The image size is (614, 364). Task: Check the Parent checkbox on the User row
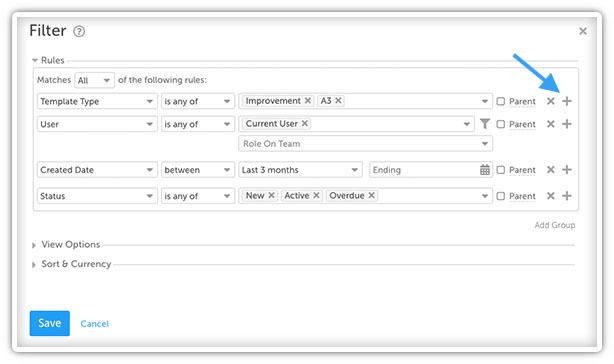[x=500, y=124]
